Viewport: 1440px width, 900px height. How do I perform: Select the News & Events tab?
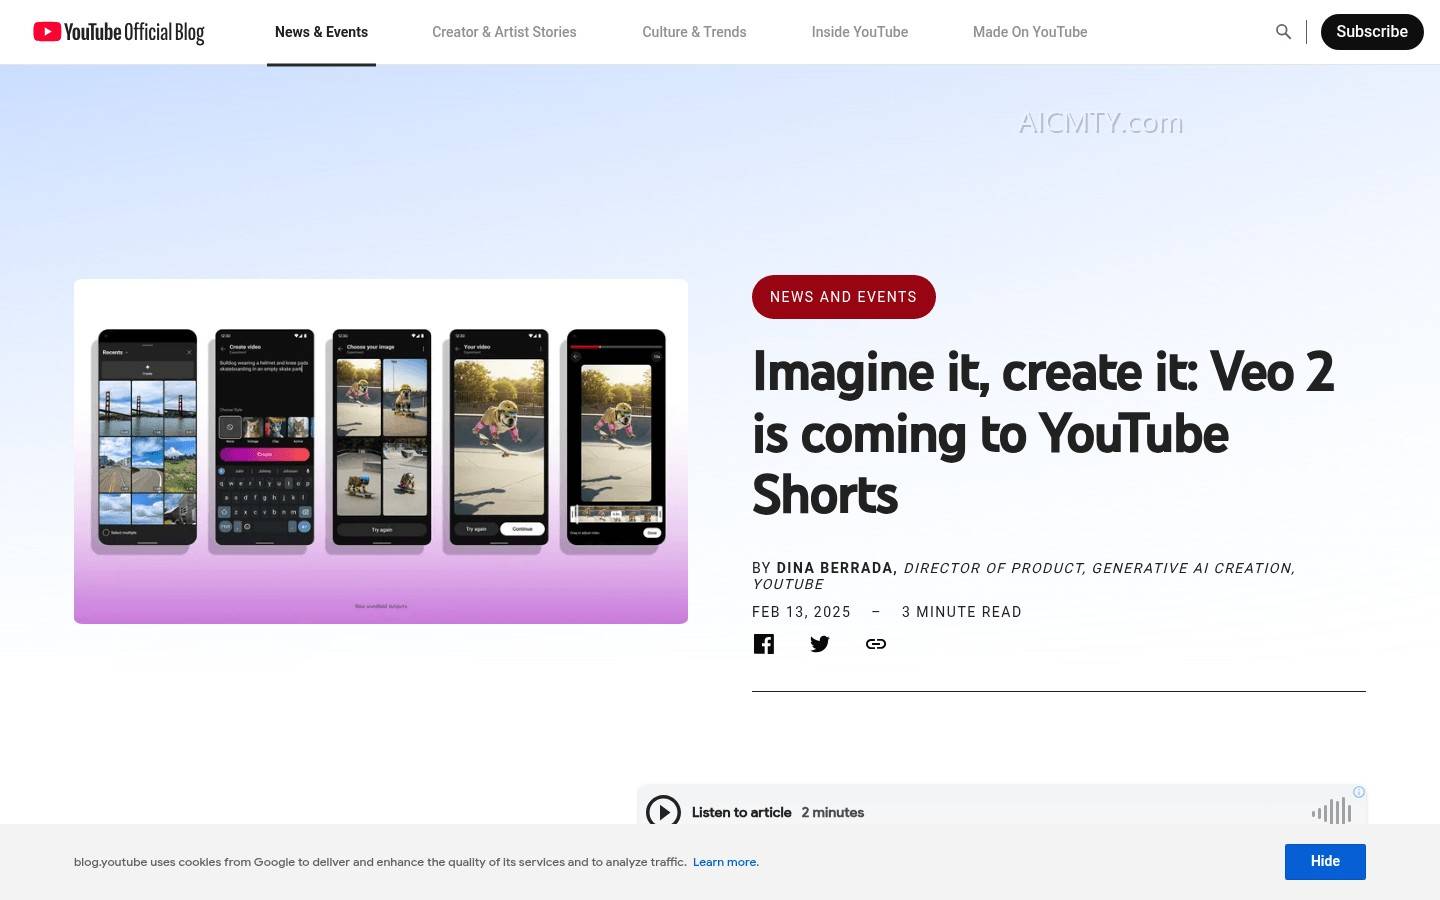tap(321, 31)
